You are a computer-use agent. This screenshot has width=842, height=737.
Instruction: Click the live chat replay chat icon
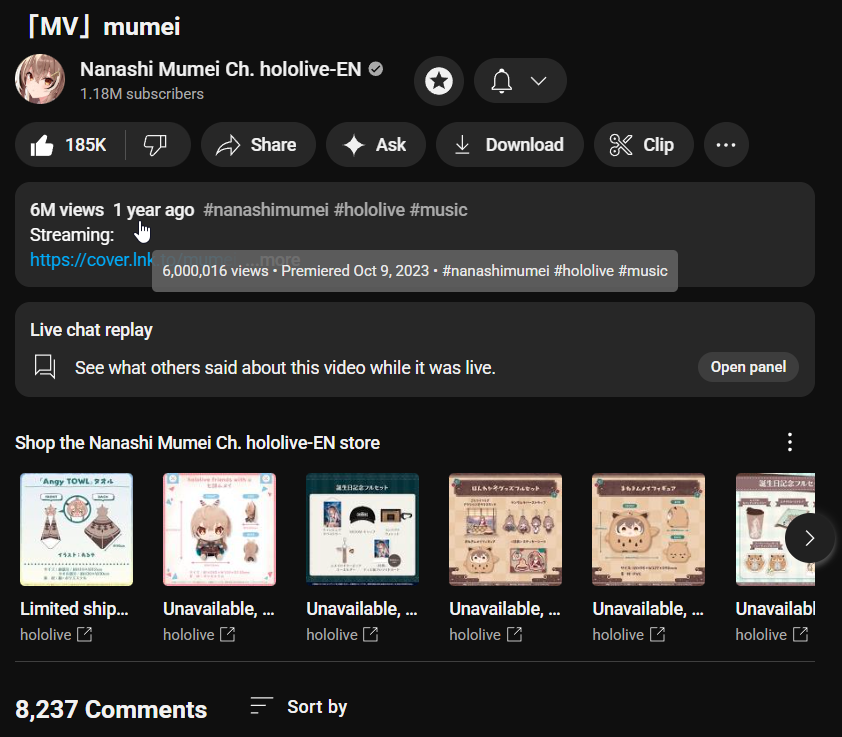45,367
